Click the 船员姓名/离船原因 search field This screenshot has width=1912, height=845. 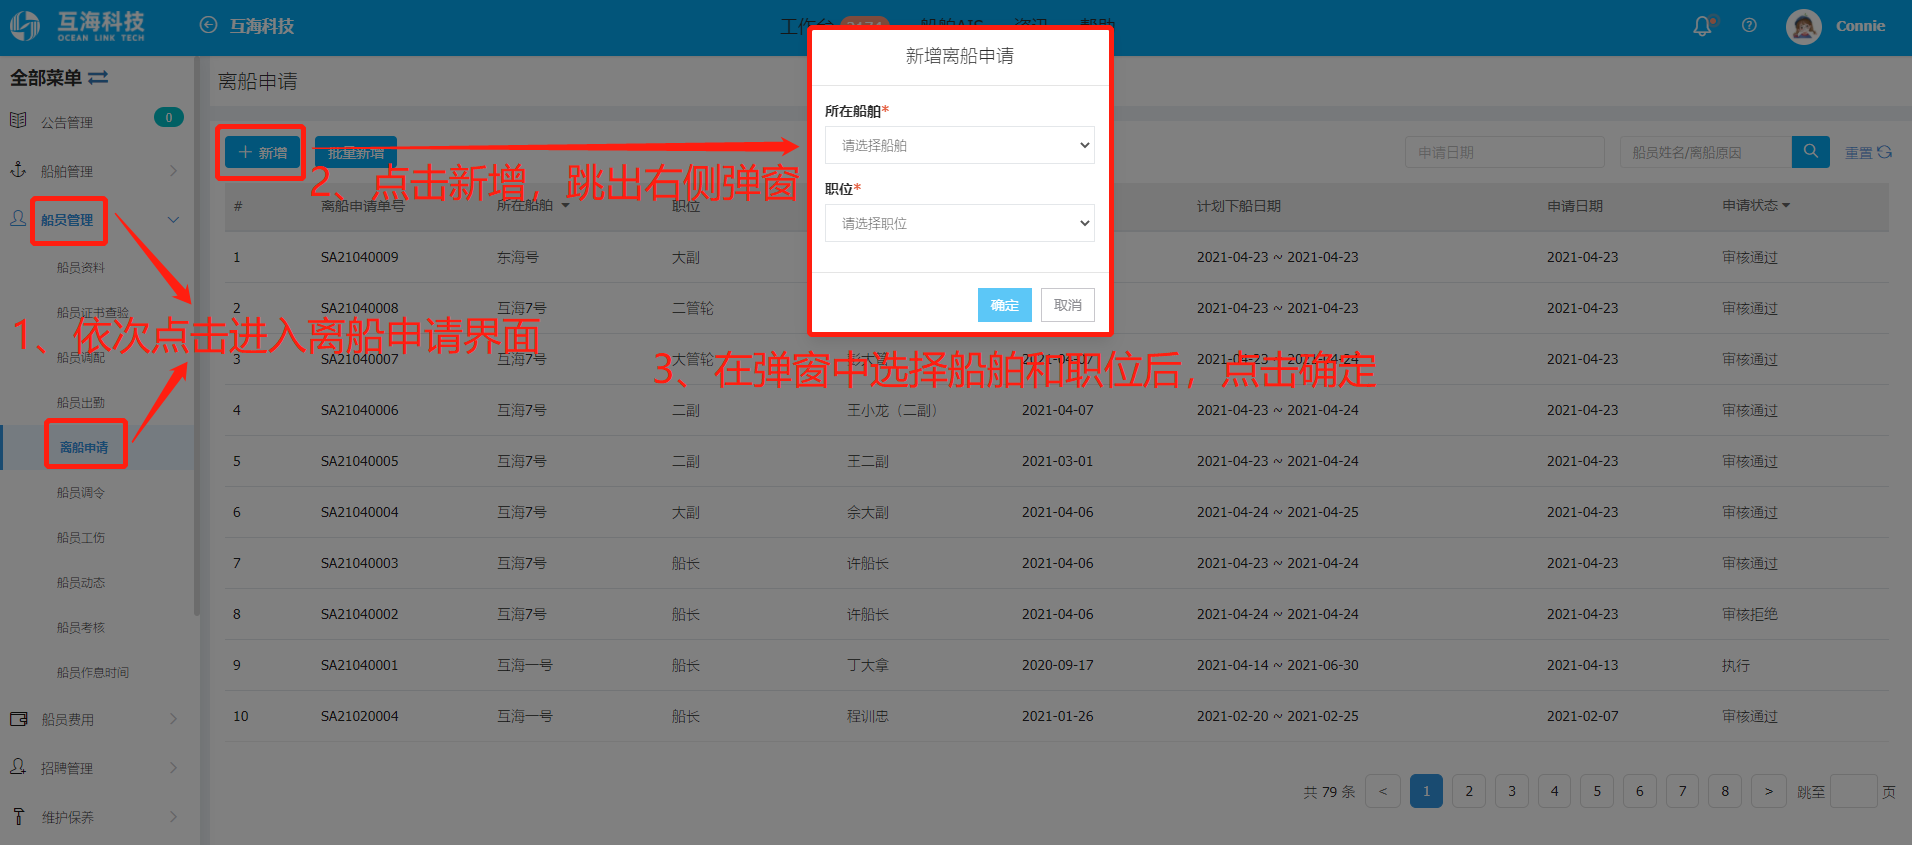pyautogui.click(x=1706, y=152)
